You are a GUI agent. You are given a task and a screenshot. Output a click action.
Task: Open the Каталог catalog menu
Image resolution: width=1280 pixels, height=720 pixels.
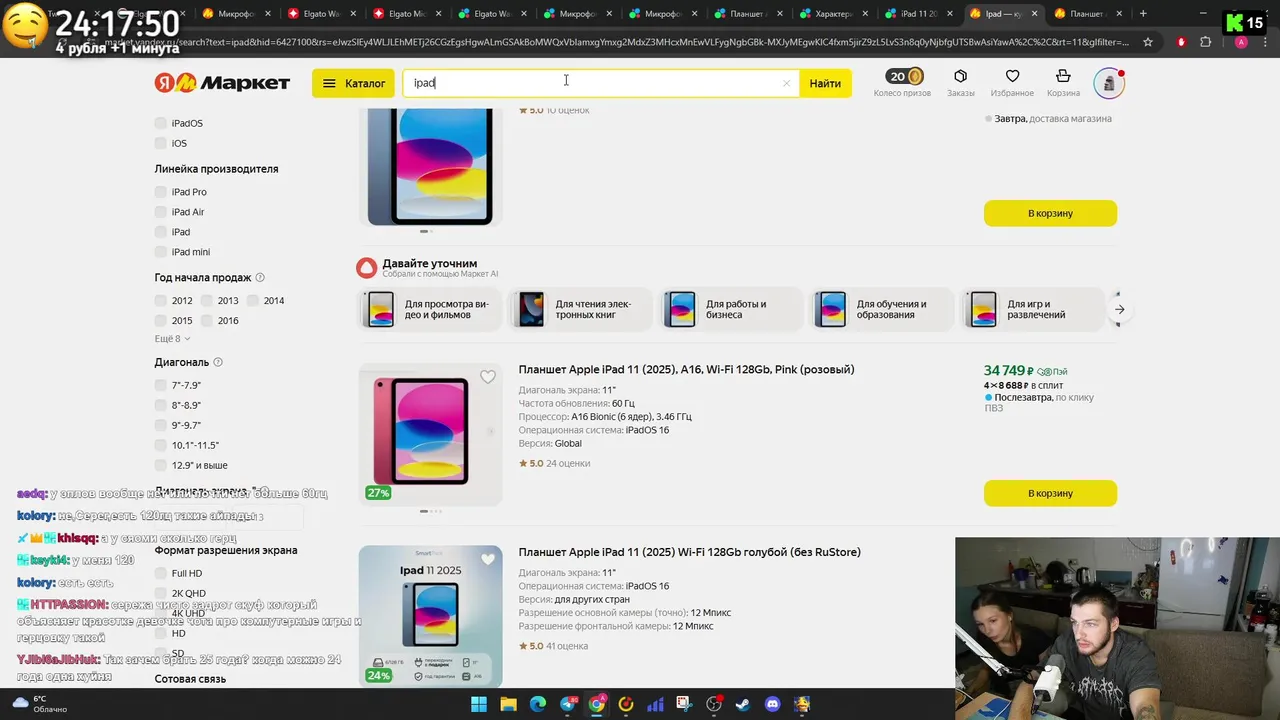[354, 83]
